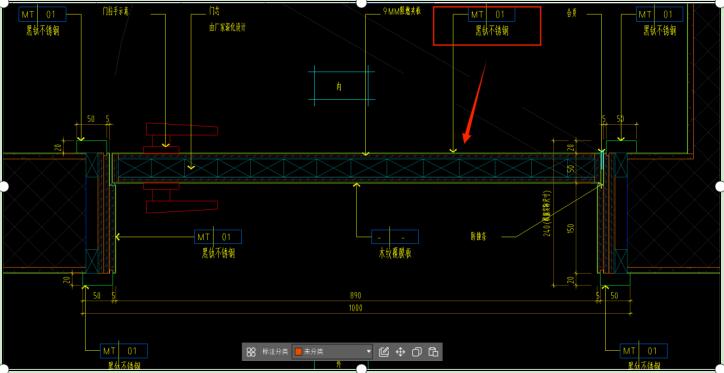Click the top center selection handle
This screenshot has width=724, height=373.
point(362,3)
